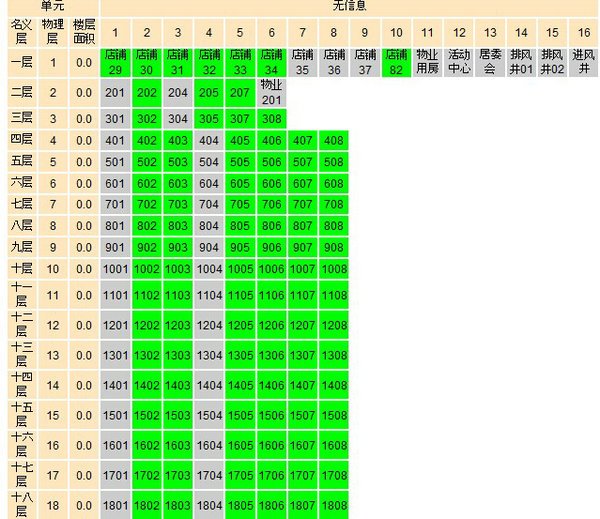600x519 pixels.
Task: Click the 居委会 cell
Action: point(490,63)
